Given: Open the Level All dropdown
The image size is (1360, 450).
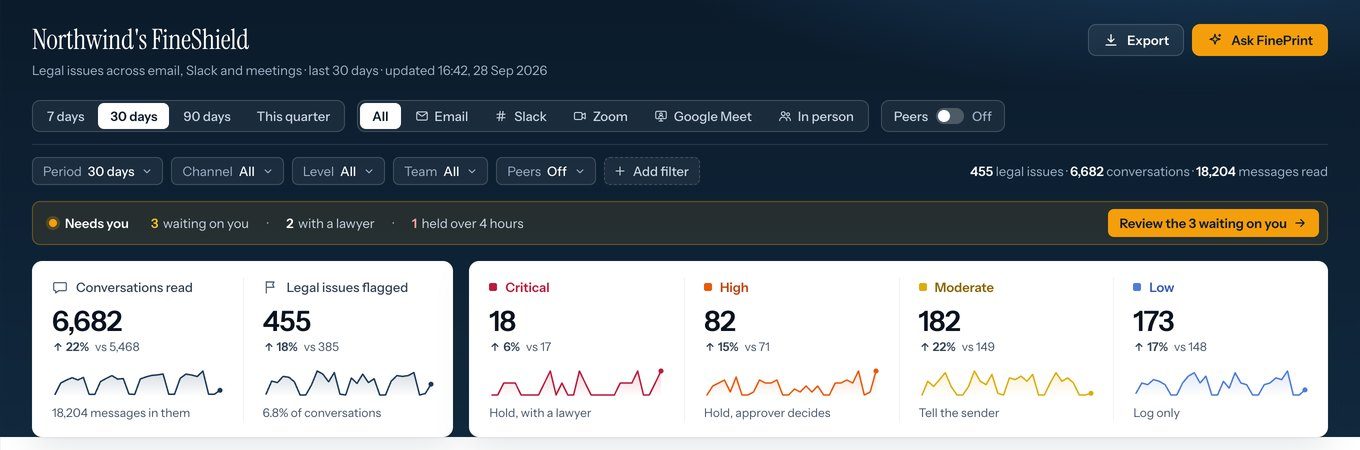Looking at the screenshot, I should coord(338,171).
